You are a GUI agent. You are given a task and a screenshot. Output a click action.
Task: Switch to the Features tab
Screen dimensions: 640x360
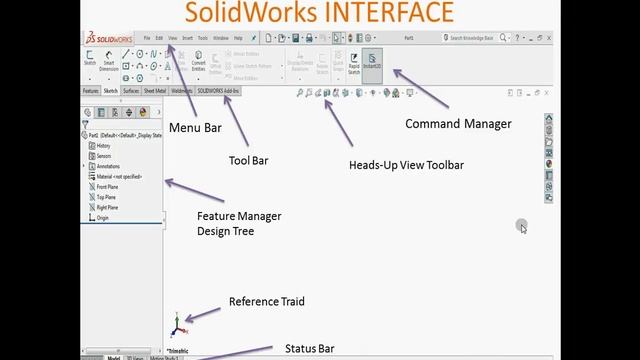(91, 91)
